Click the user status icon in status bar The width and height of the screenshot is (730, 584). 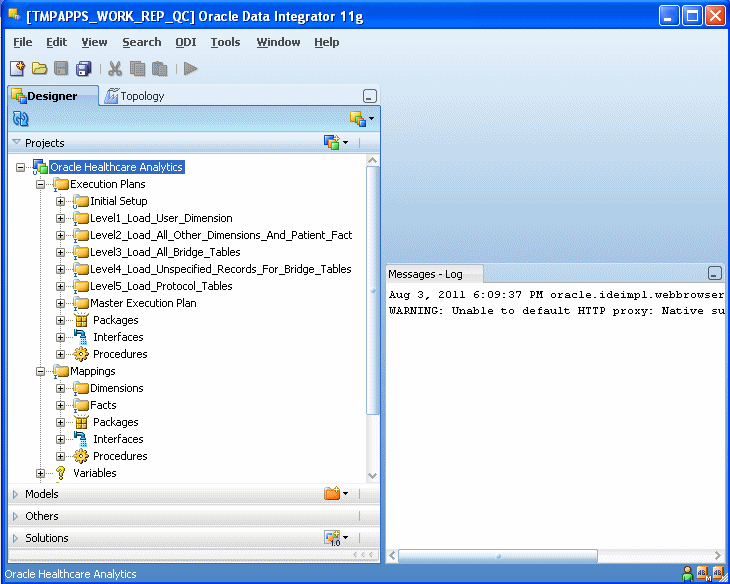[x=688, y=574]
